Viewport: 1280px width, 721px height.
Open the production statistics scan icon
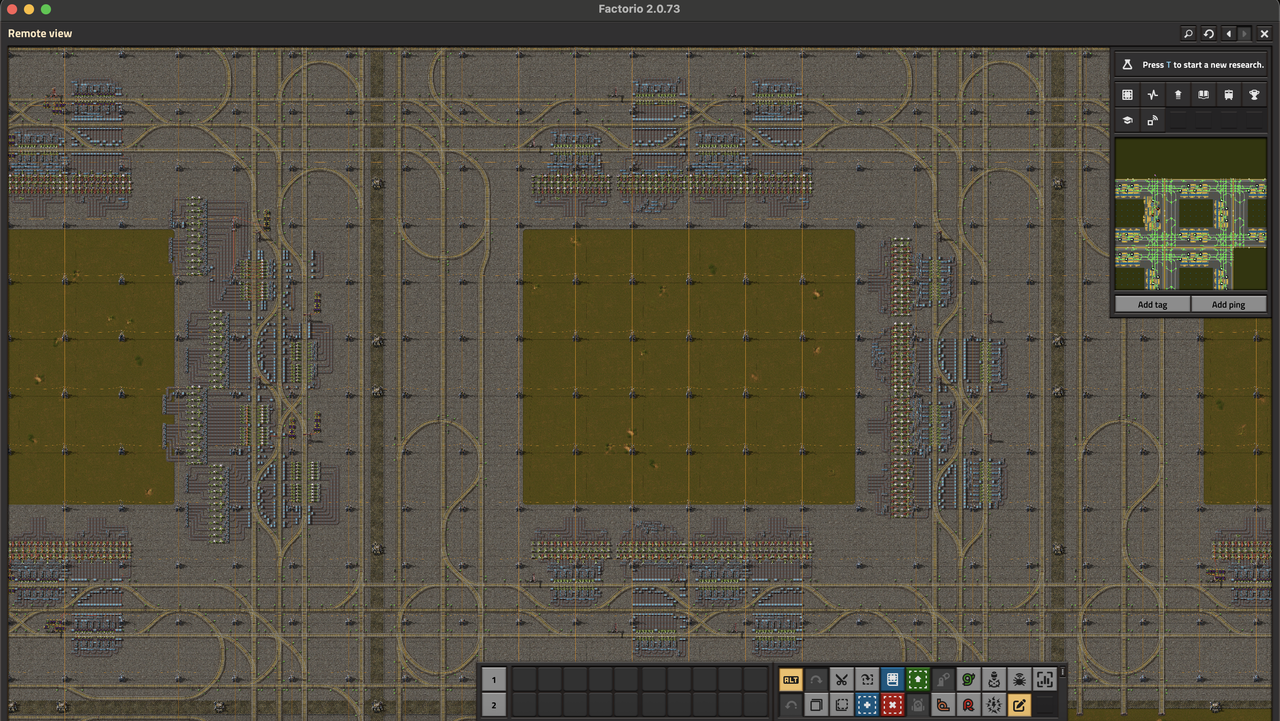click(x=1044, y=680)
